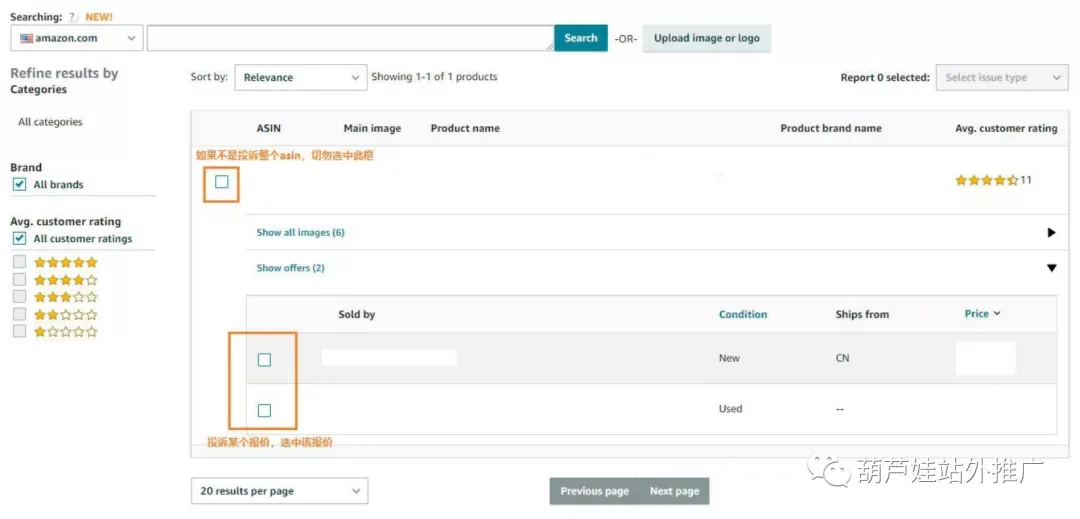Image resolution: width=1080 pixels, height=519 pixels.
Task: Collapse the Show offers arrow
Action: (x=1051, y=268)
